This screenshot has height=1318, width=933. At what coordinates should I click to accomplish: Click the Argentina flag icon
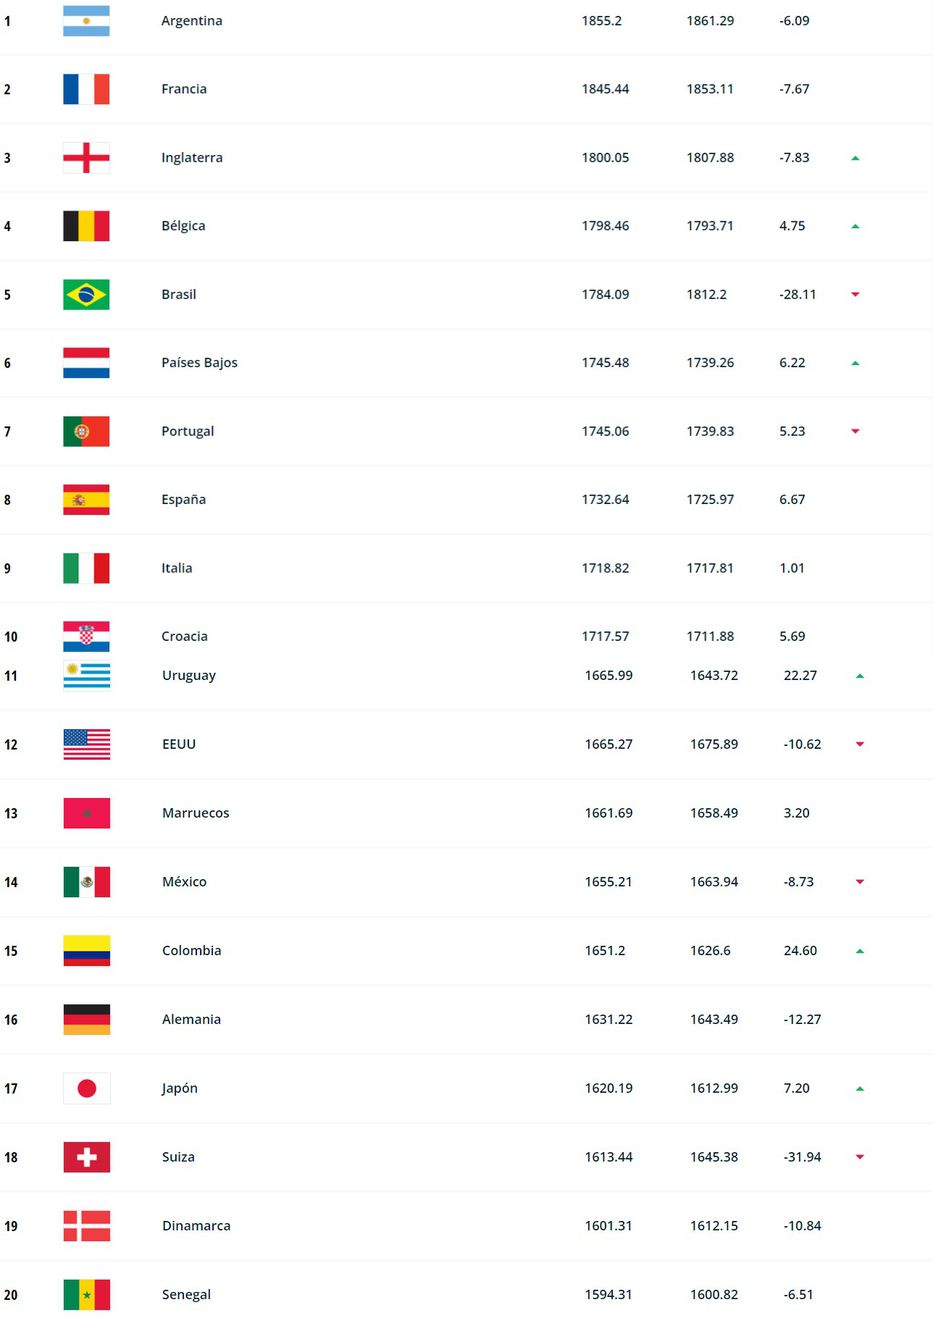pyautogui.click(x=86, y=21)
